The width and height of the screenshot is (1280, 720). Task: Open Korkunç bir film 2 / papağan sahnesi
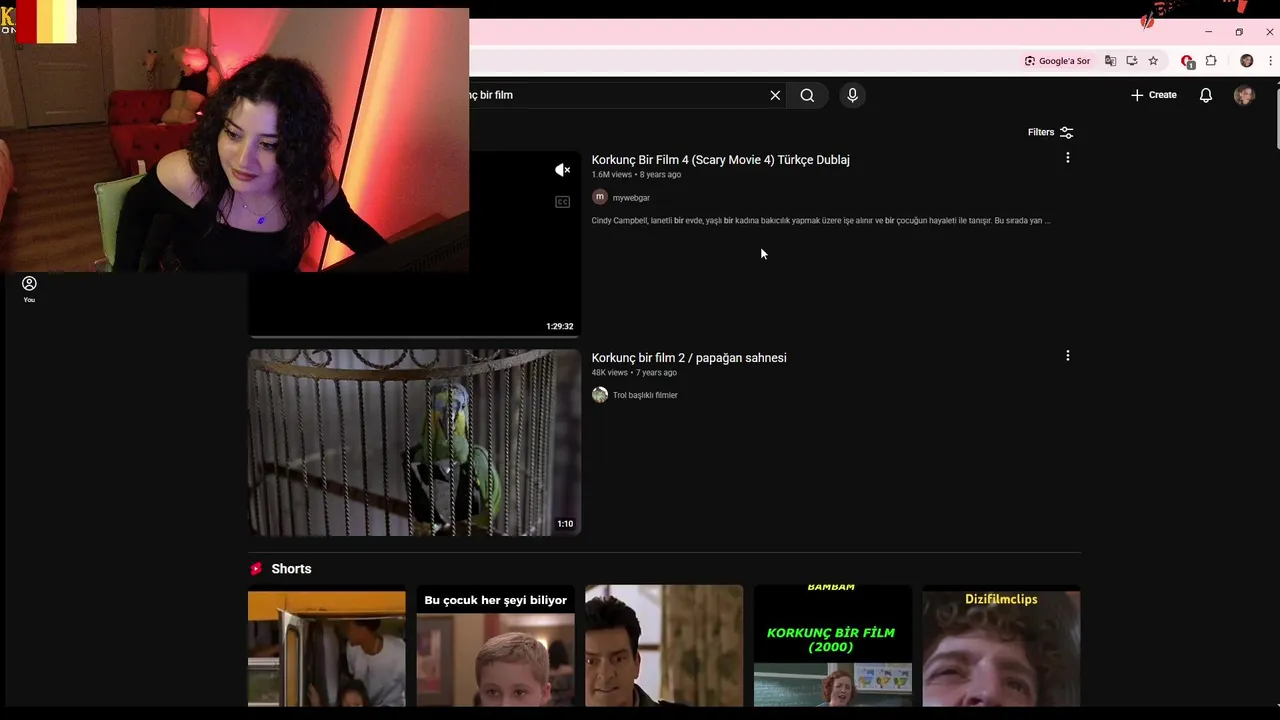(x=689, y=358)
